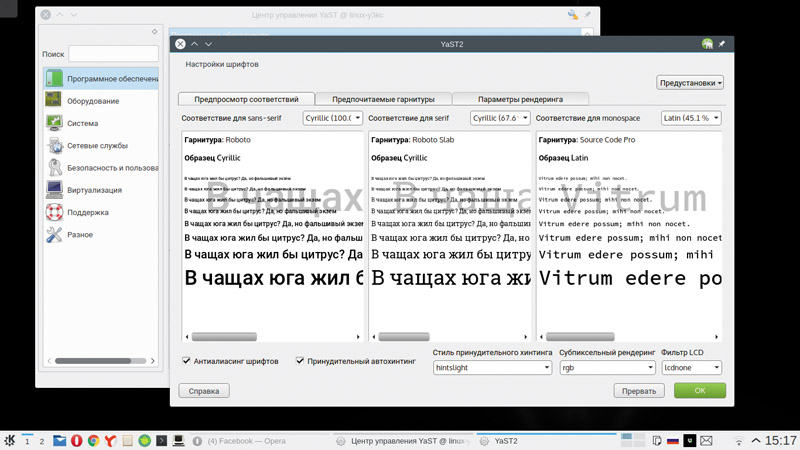Open the Предустановки dropdown button
The width and height of the screenshot is (800, 450).
click(690, 83)
